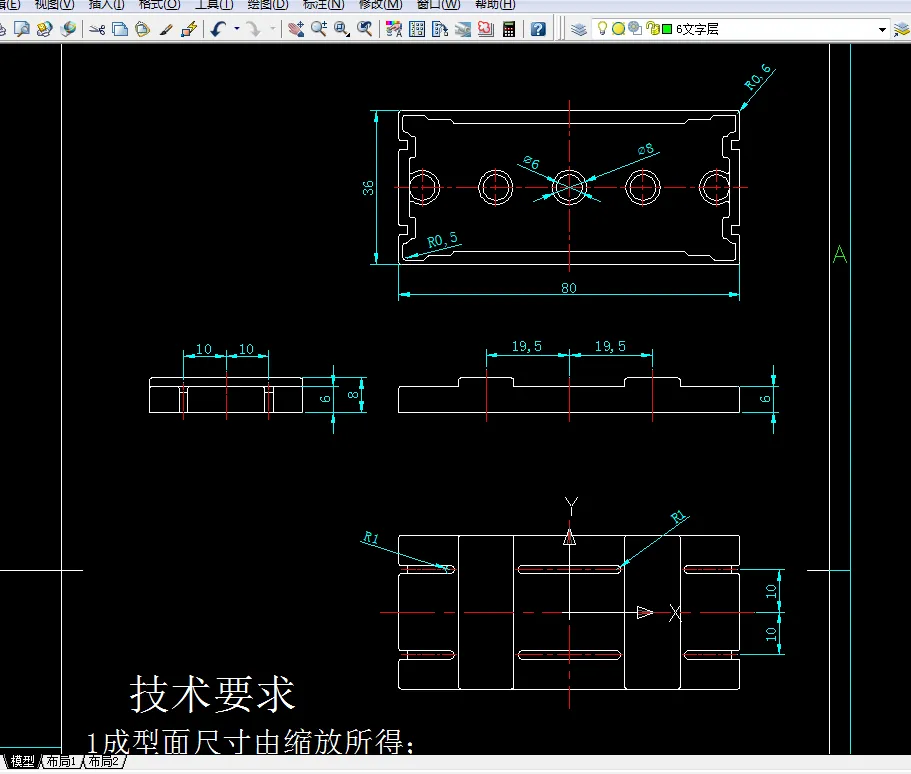Image resolution: width=911 pixels, height=774 pixels.
Task: Select the green letter A marker
Action: [x=840, y=254]
